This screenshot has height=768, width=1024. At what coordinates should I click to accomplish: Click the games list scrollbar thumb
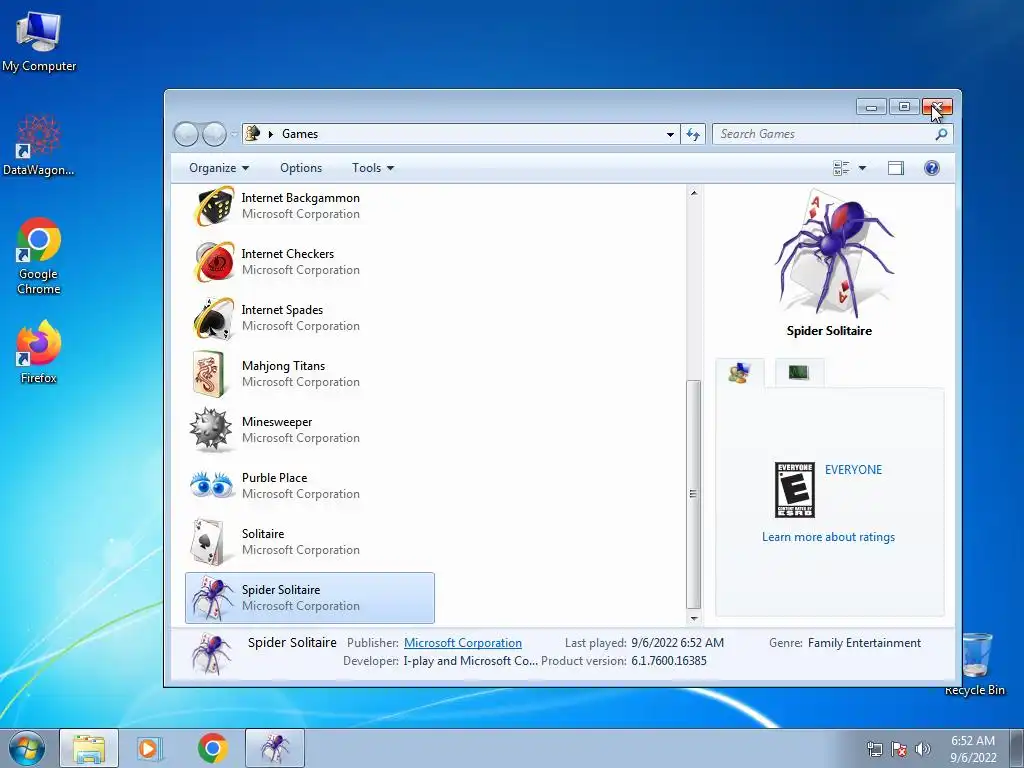tap(694, 494)
